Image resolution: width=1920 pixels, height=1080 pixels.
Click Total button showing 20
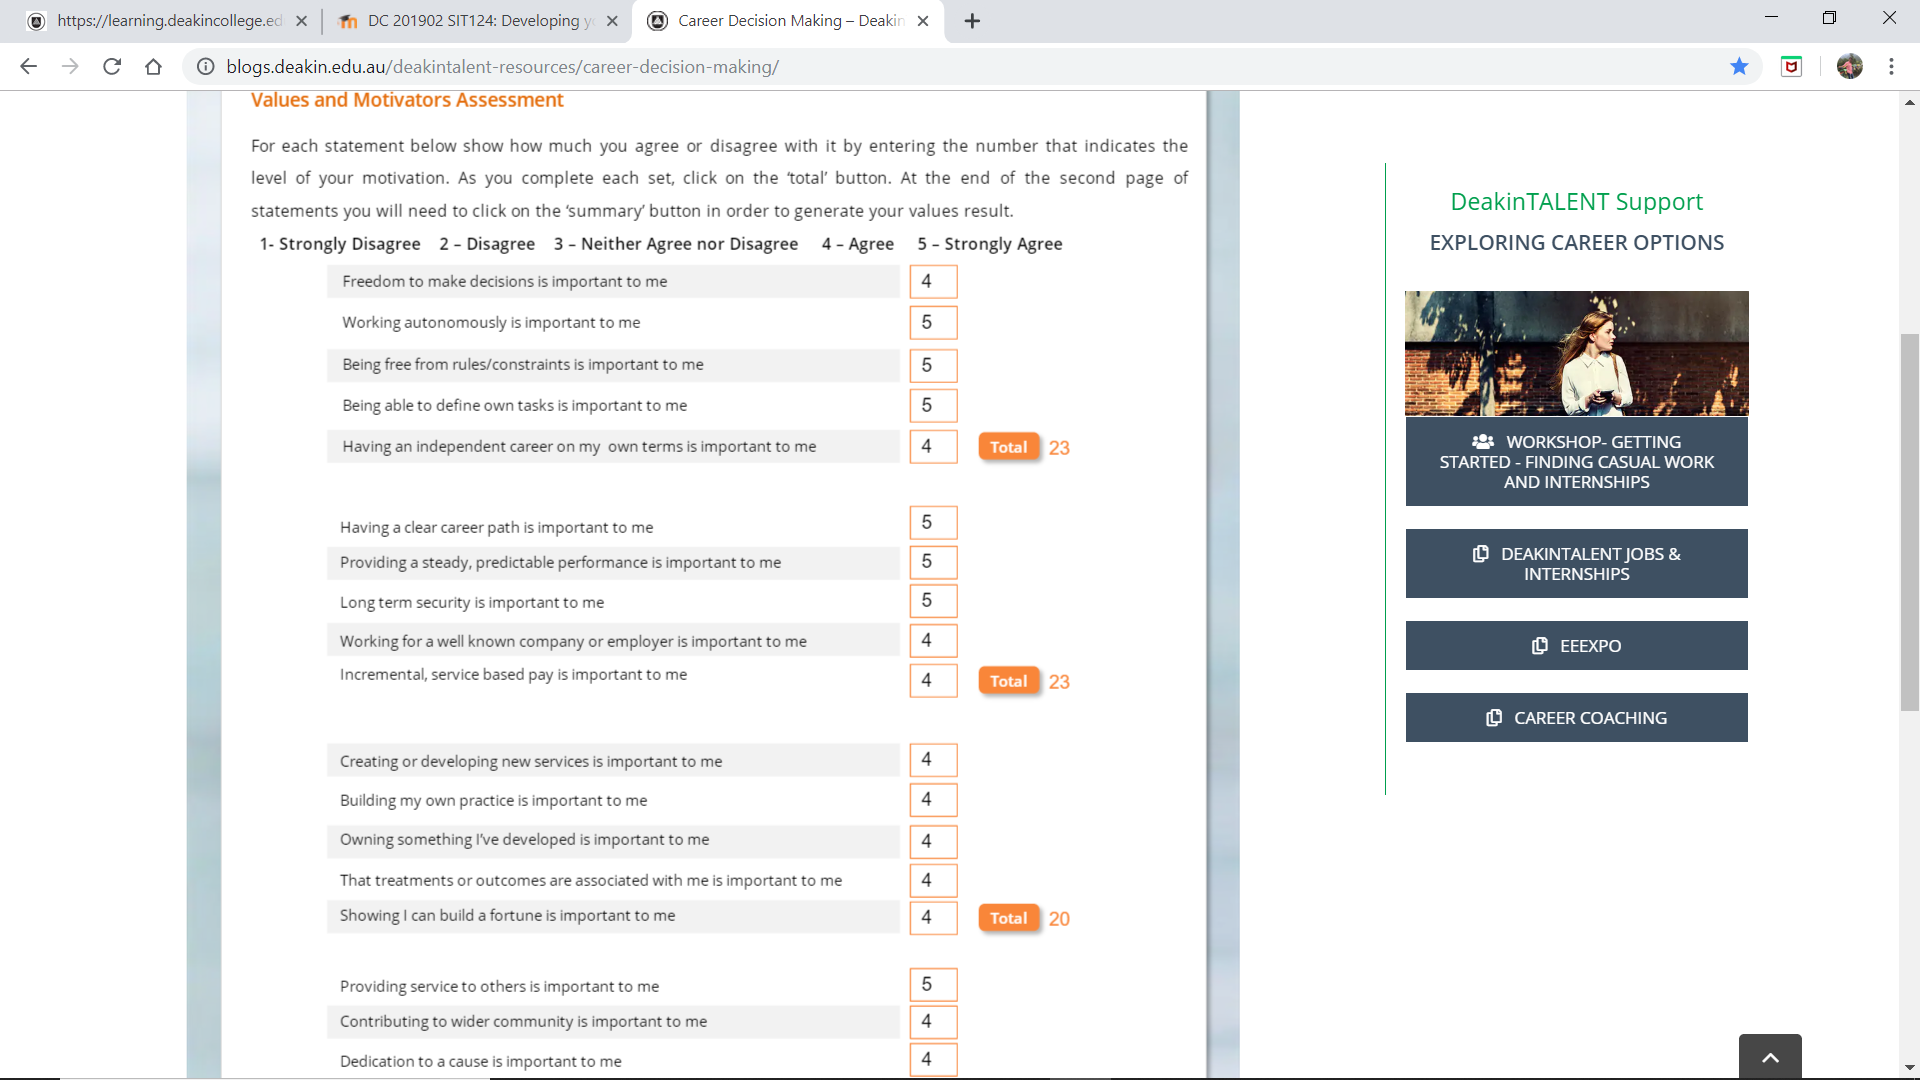[x=1008, y=918]
